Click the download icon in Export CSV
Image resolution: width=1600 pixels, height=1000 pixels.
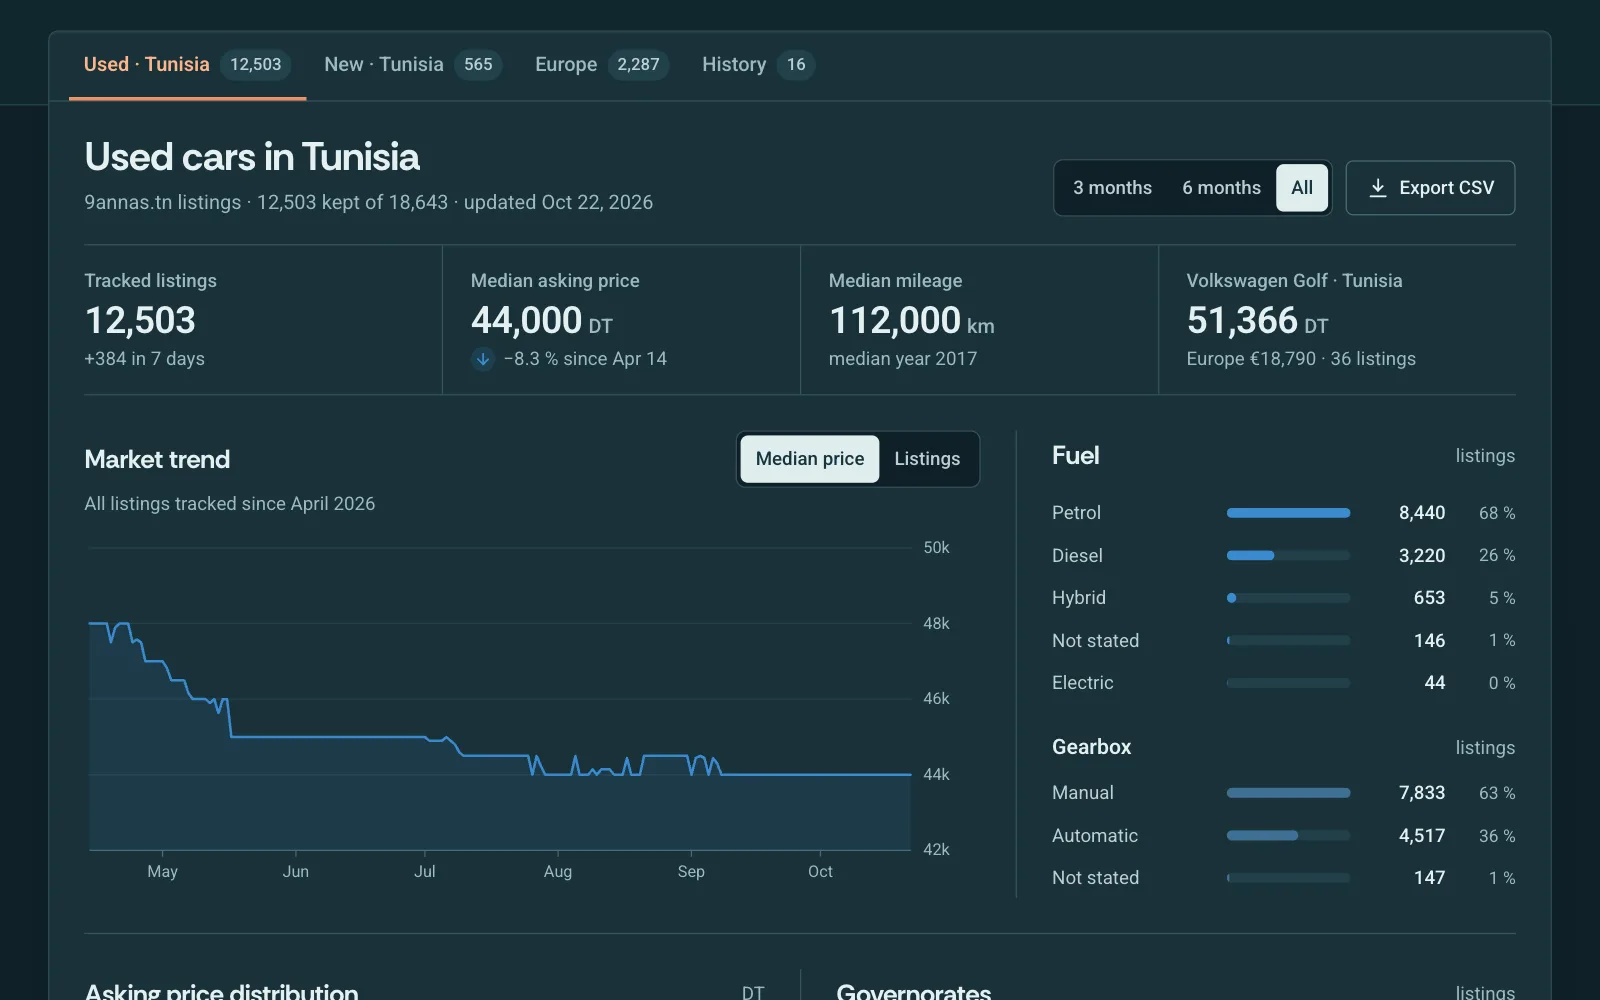tap(1378, 188)
